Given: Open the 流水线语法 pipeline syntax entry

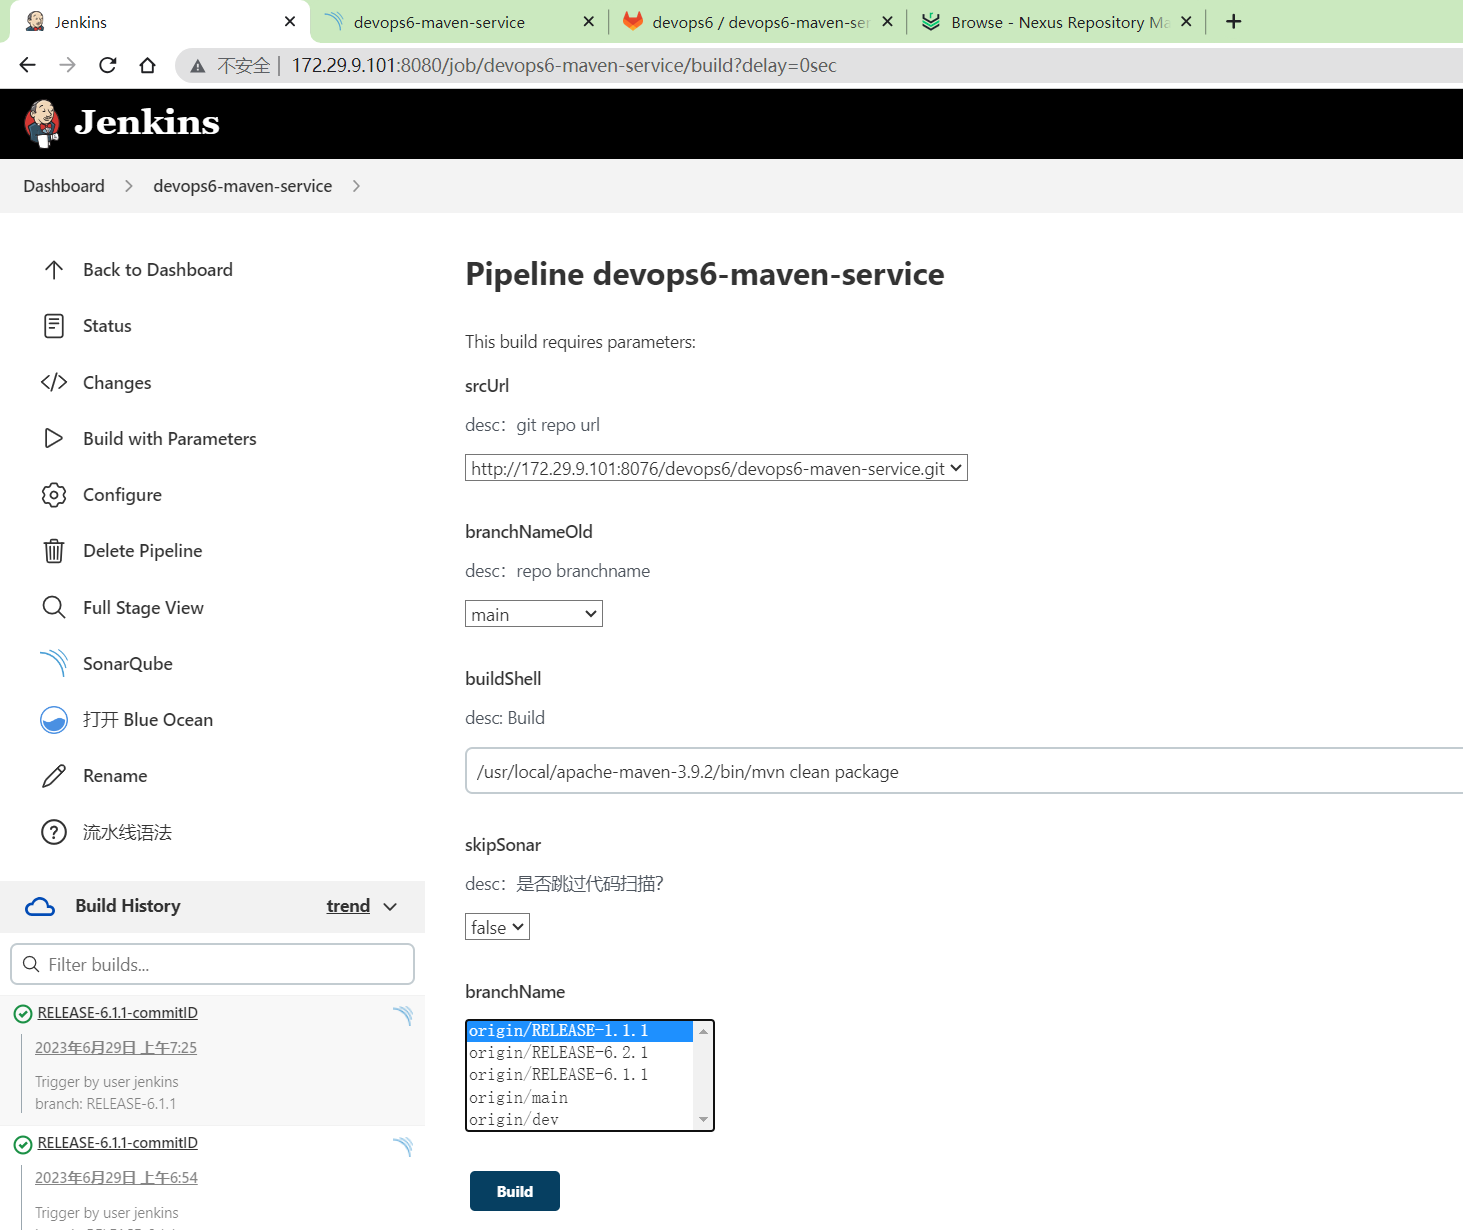Looking at the screenshot, I should pyautogui.click(x=127, y=832).
